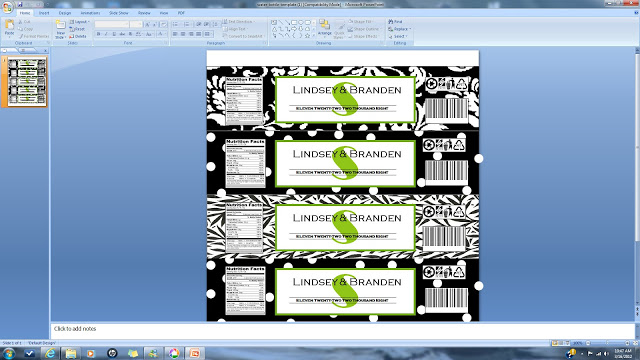Open Quick Styles gallery
Viewport: 640px width, 360px height.
tap(339, 30)
